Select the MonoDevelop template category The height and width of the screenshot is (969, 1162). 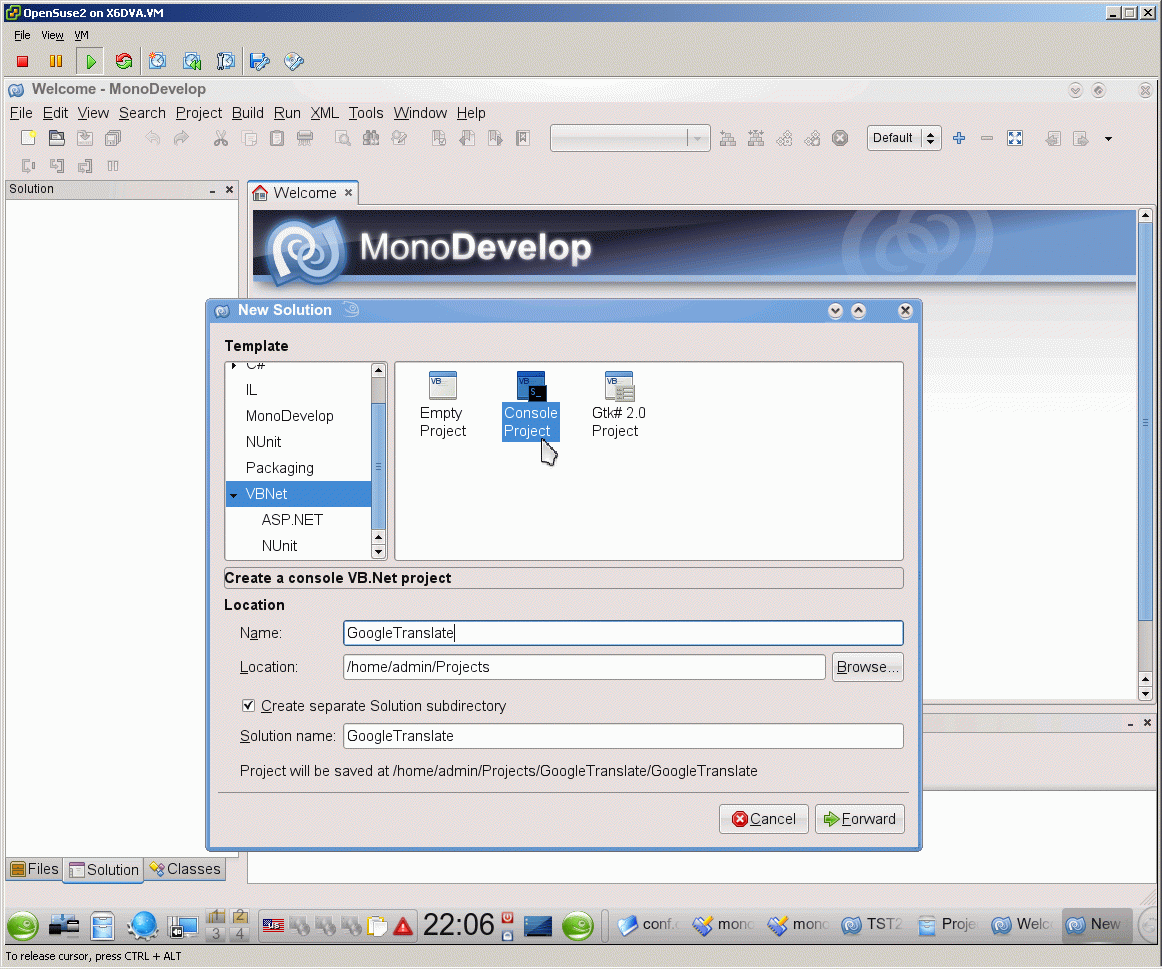coord(289,416)
